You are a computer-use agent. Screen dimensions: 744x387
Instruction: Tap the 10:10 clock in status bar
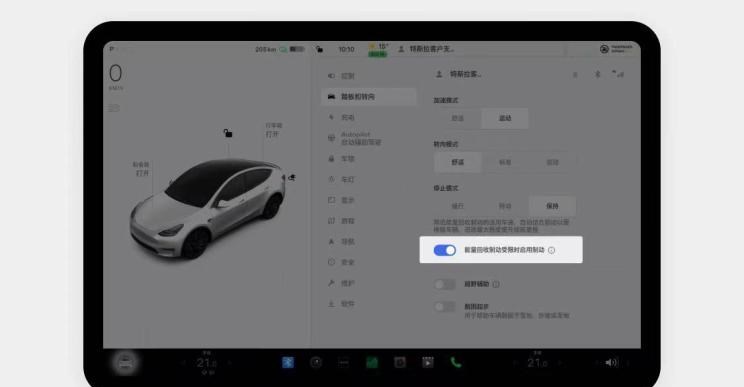coord(346,49)
